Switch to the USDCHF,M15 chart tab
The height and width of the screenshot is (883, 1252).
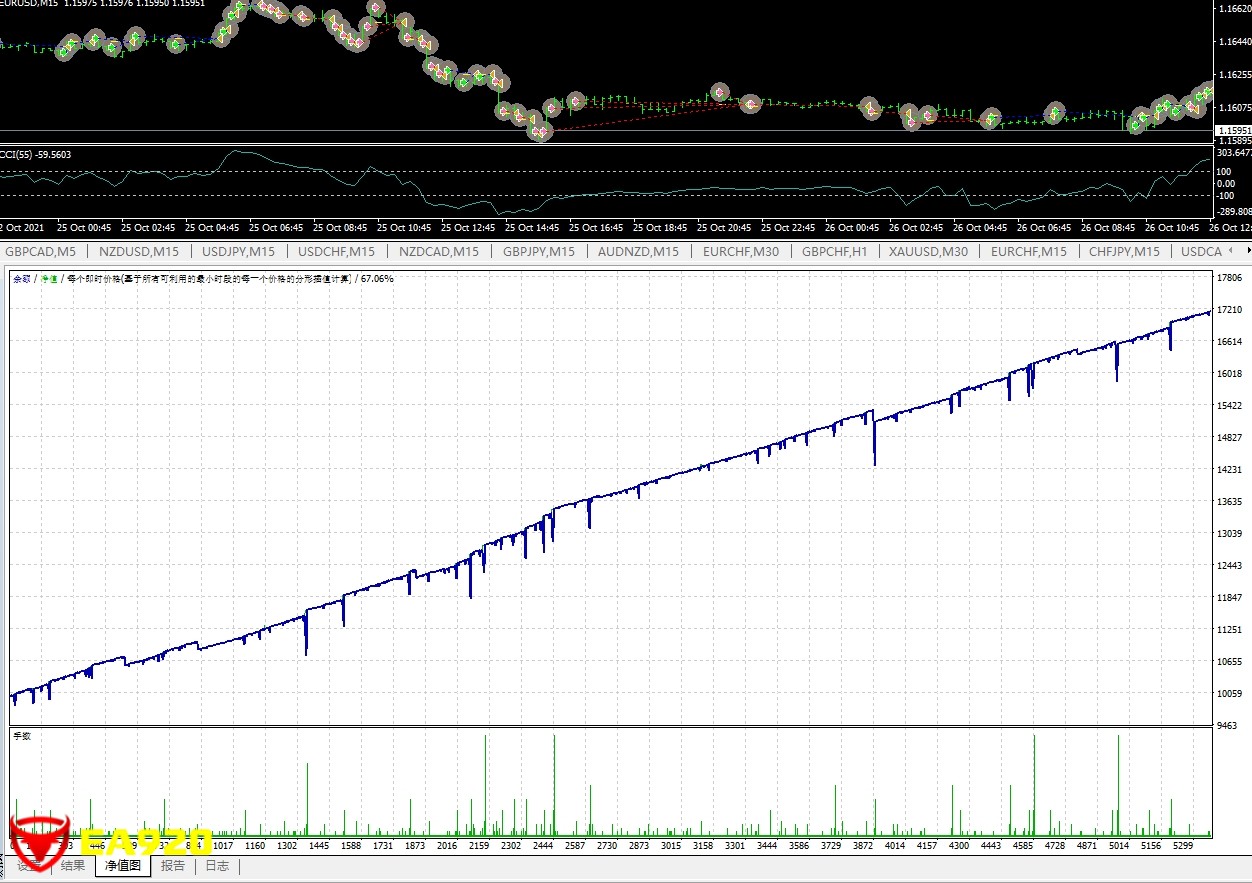337,252
